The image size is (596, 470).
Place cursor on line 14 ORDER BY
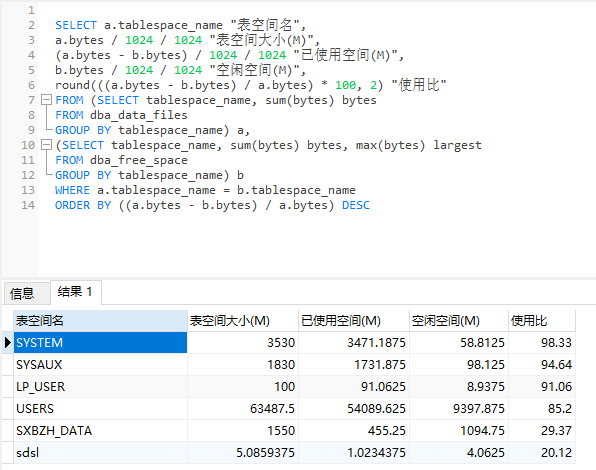click(83, 205)
